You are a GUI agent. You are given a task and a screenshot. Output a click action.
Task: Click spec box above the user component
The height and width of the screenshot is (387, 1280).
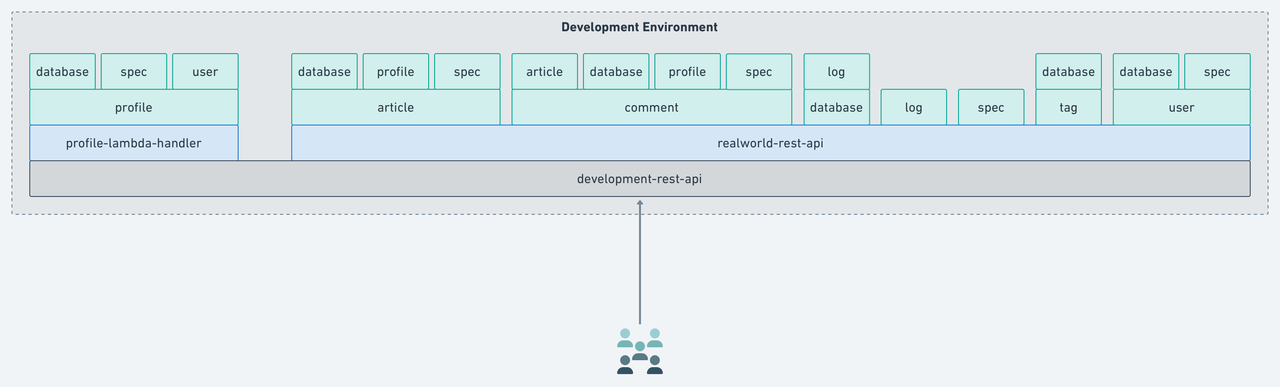pyautogui.click(x=1217, y=72)
